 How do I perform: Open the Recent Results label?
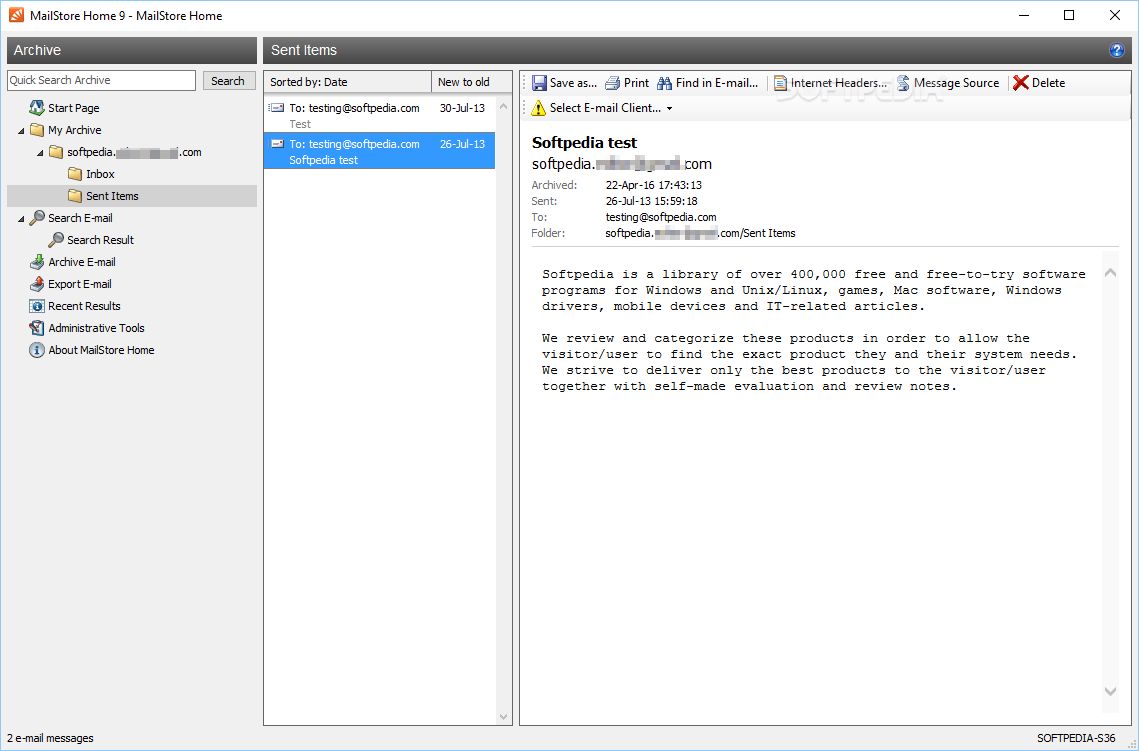tap(84, 306)
